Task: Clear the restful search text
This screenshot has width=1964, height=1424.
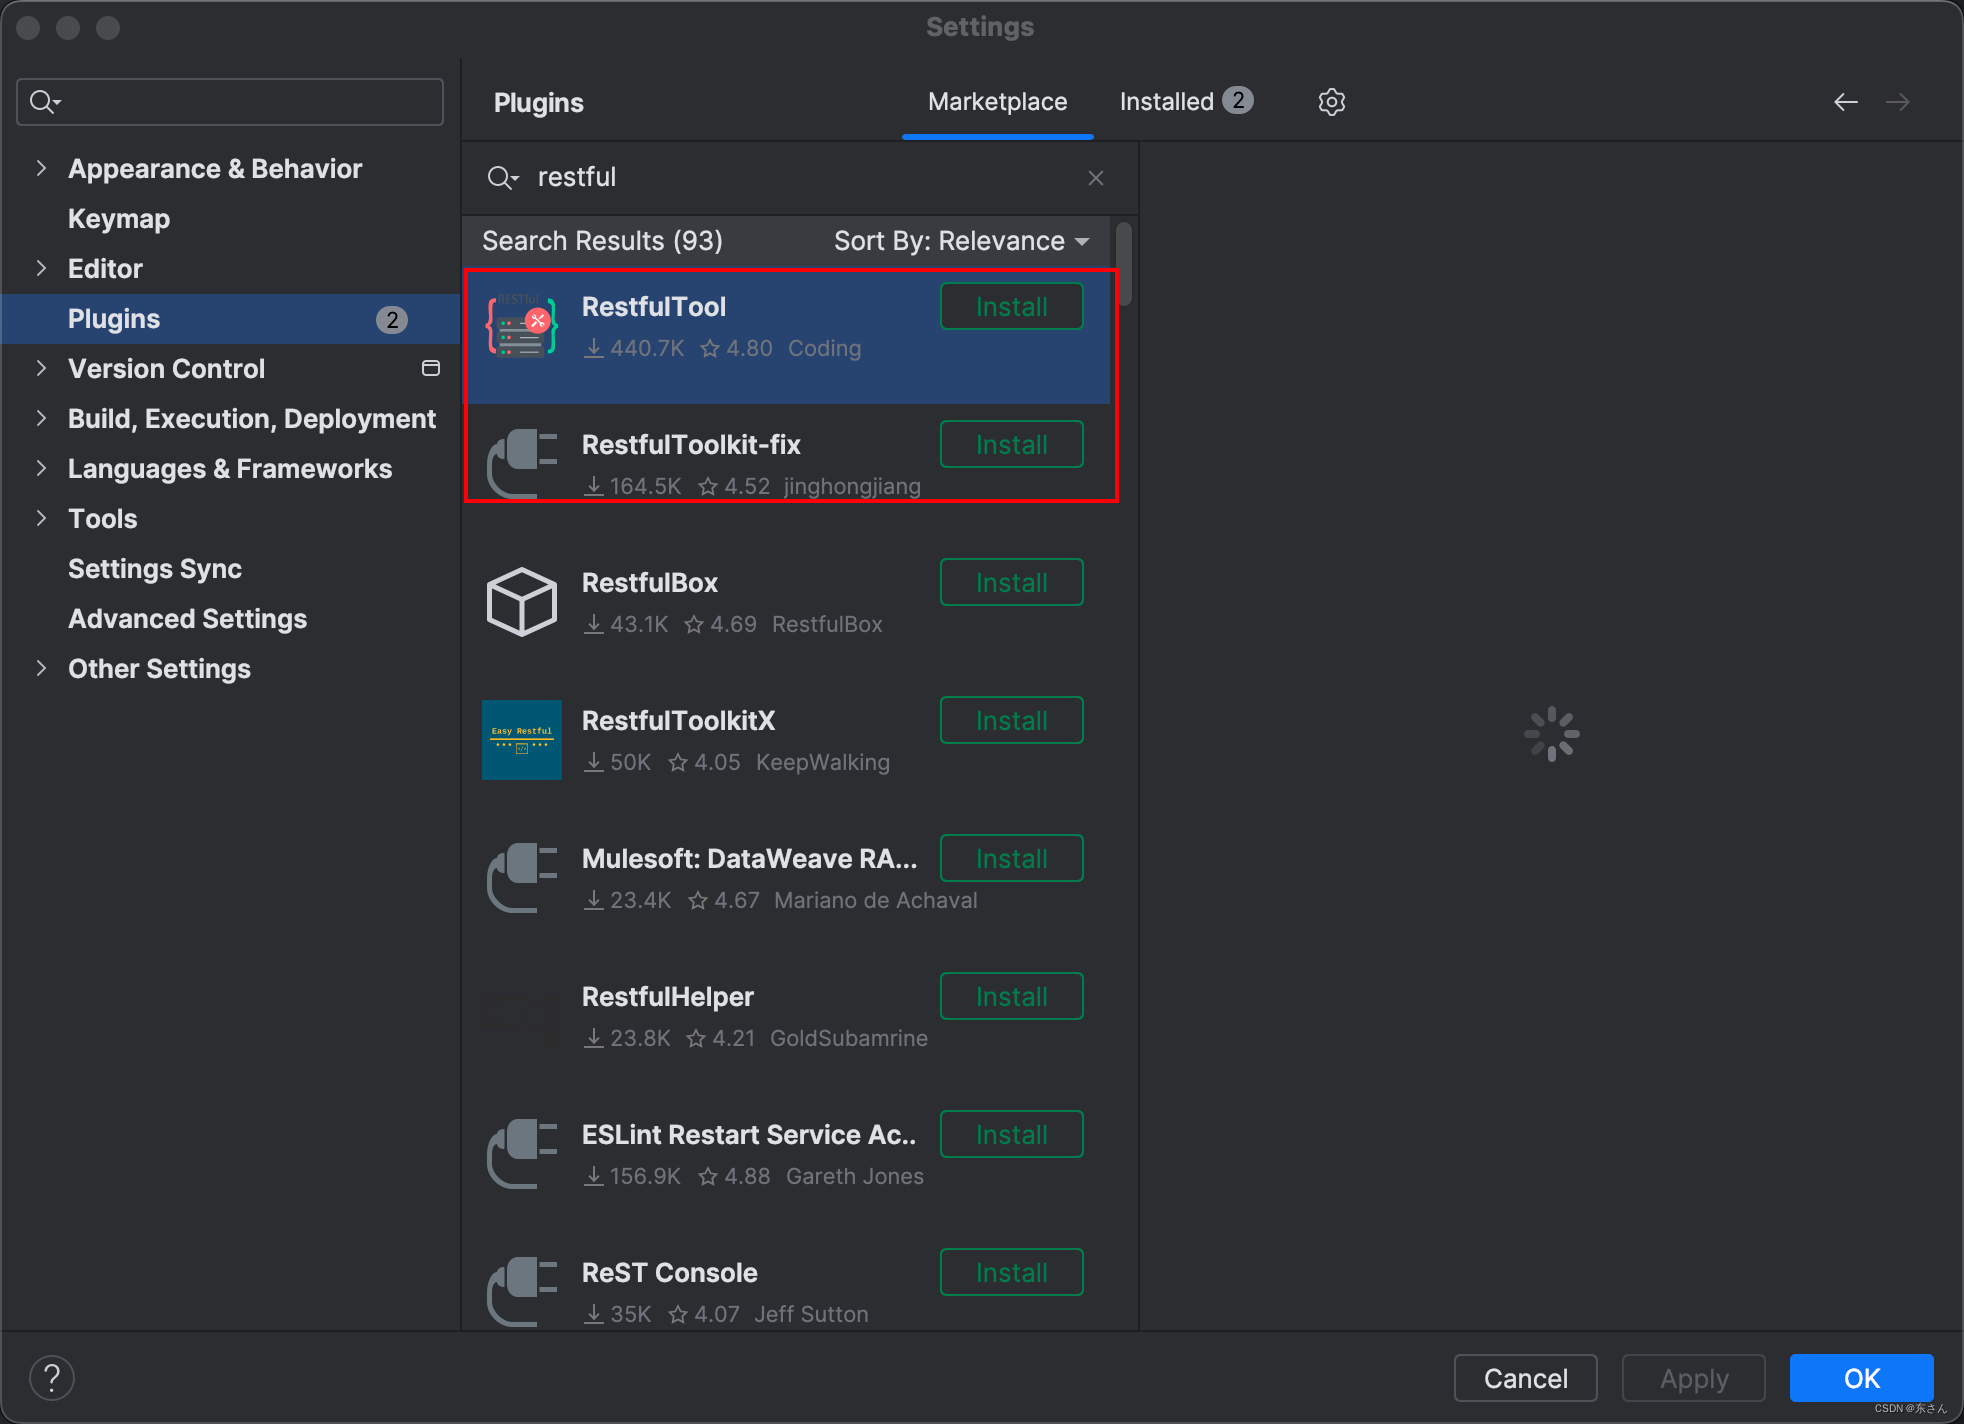Action: coord(1096,178)
